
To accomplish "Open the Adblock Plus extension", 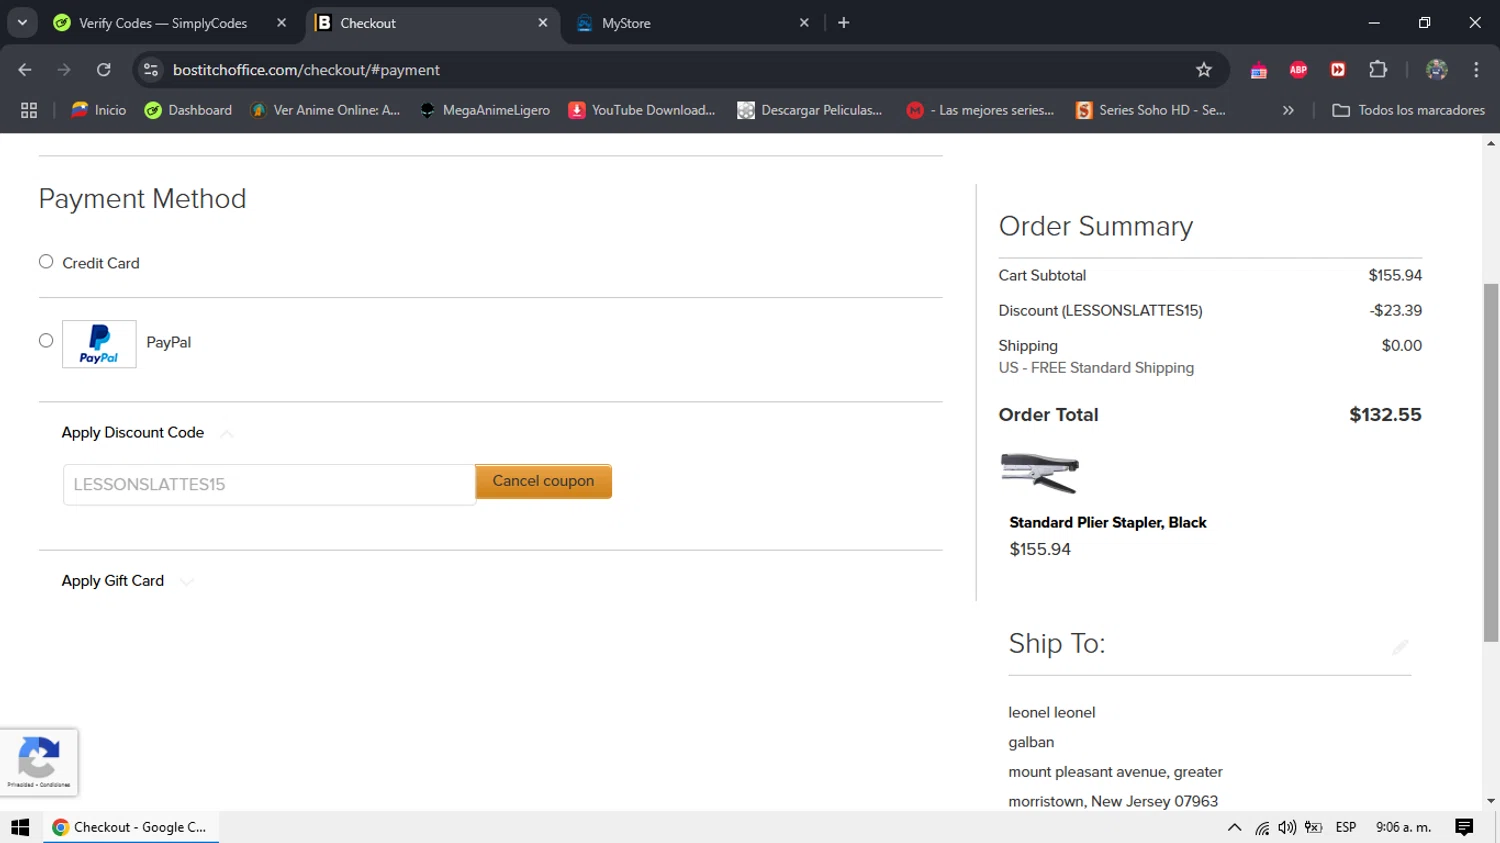I will (x=1298, y=70).
